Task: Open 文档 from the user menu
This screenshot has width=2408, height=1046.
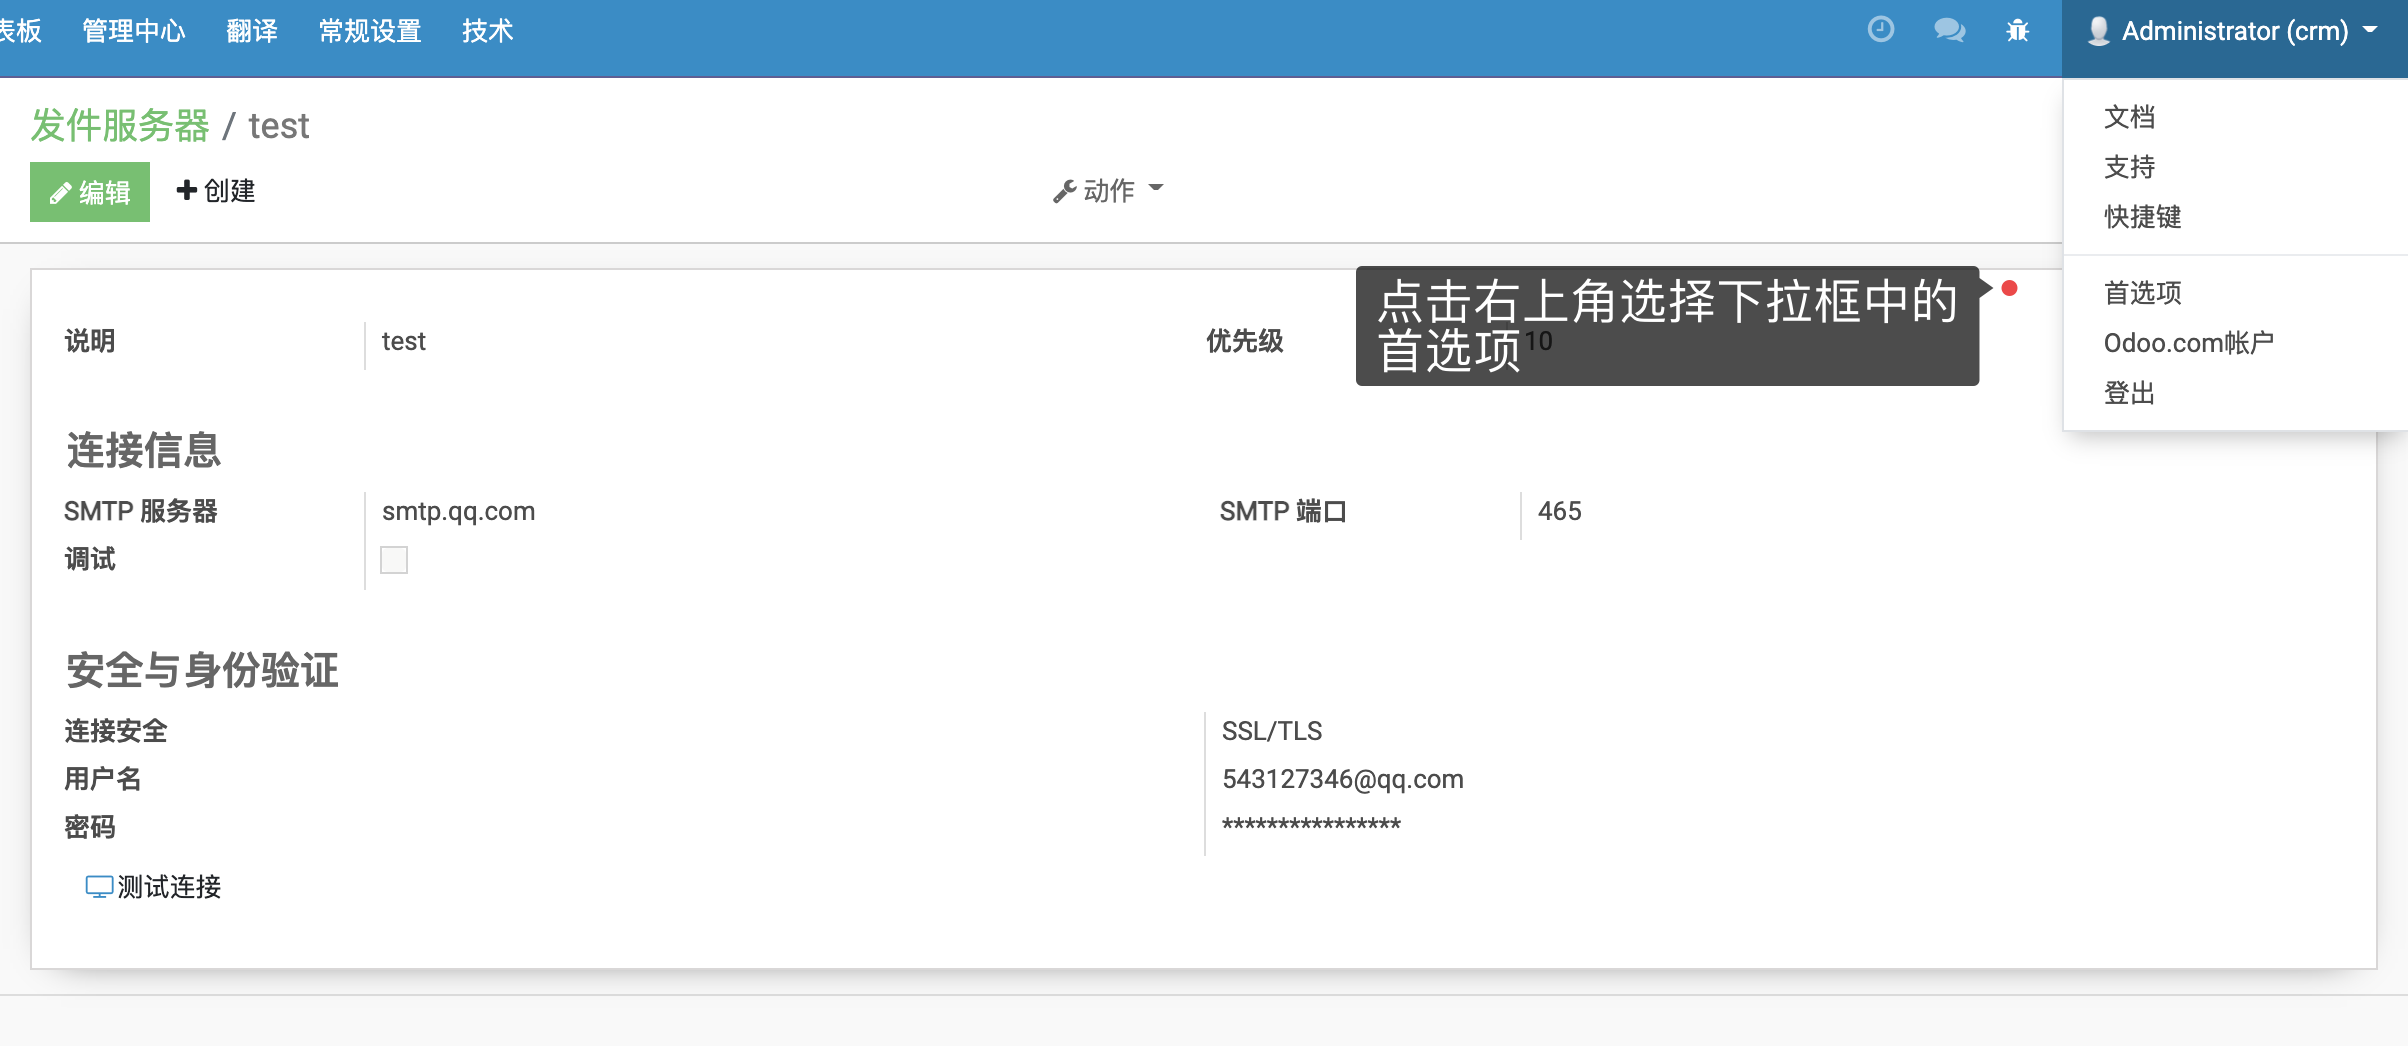Action: click(2129, 118)
